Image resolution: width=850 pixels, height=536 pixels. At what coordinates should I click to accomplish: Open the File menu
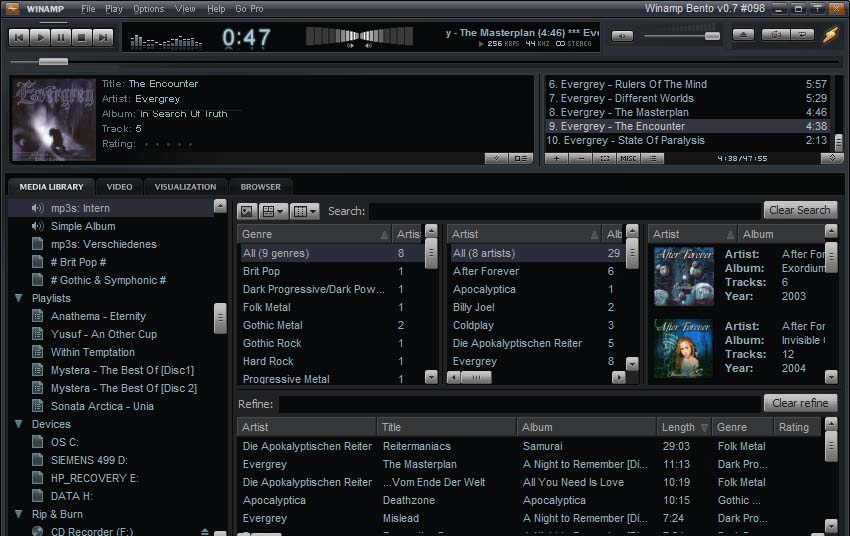pos(88,9)
